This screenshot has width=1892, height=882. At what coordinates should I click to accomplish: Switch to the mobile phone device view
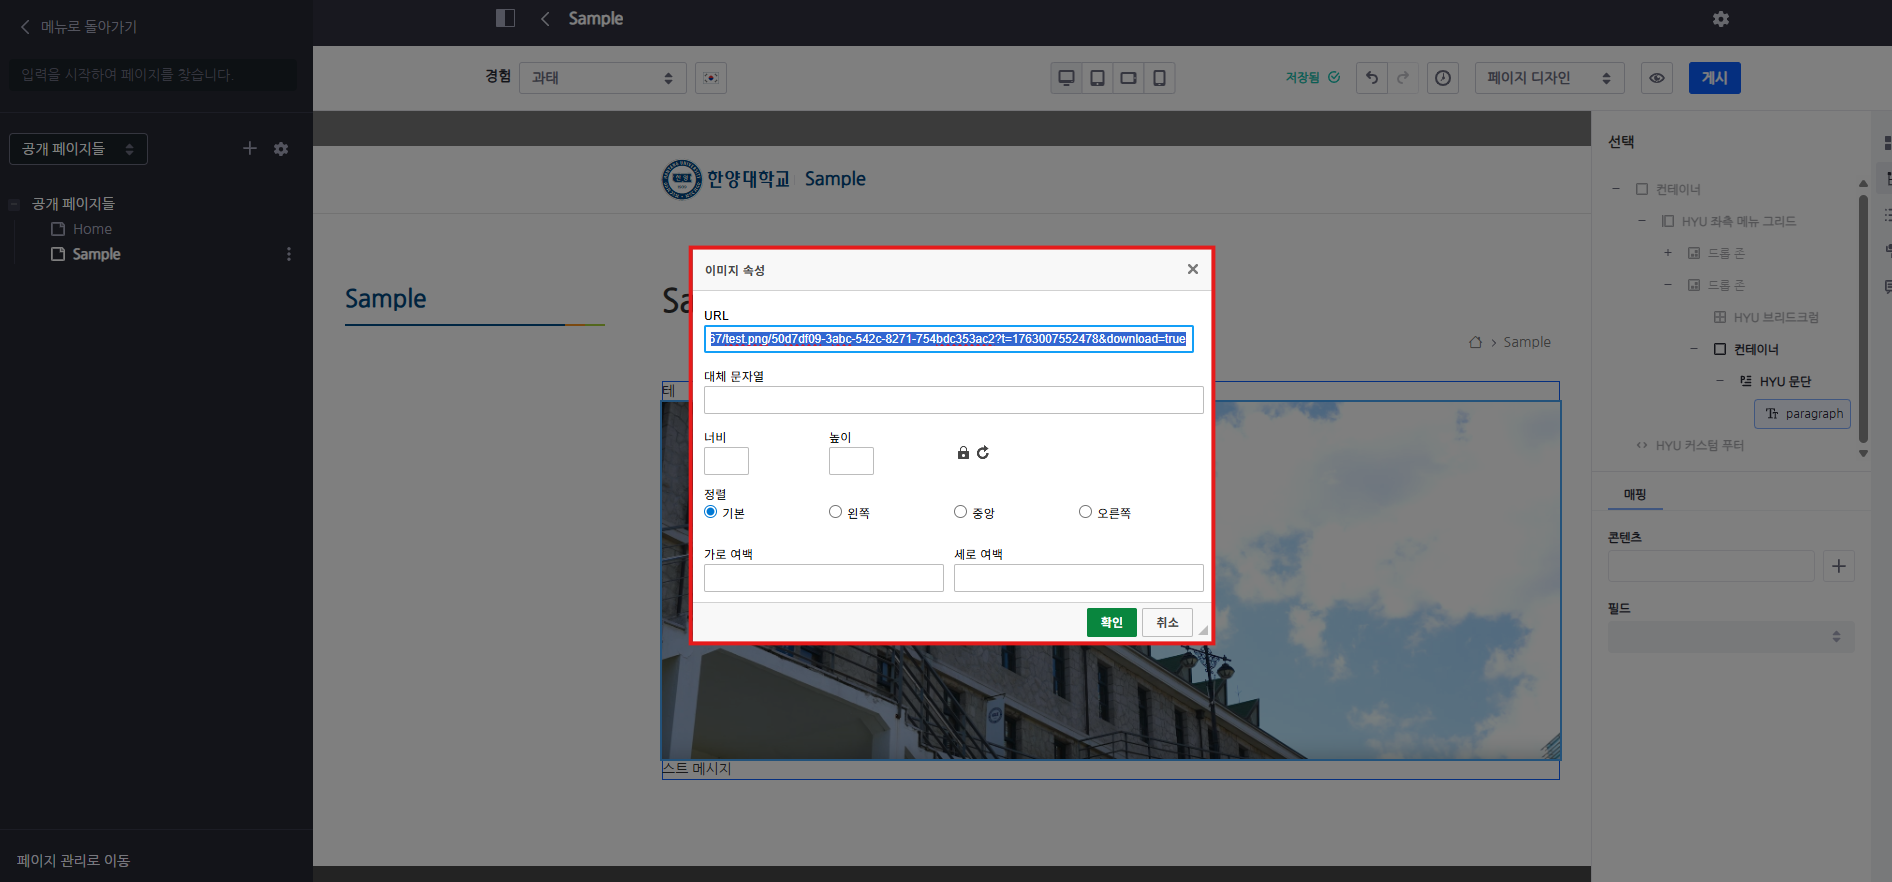[x=1159, y=78]
